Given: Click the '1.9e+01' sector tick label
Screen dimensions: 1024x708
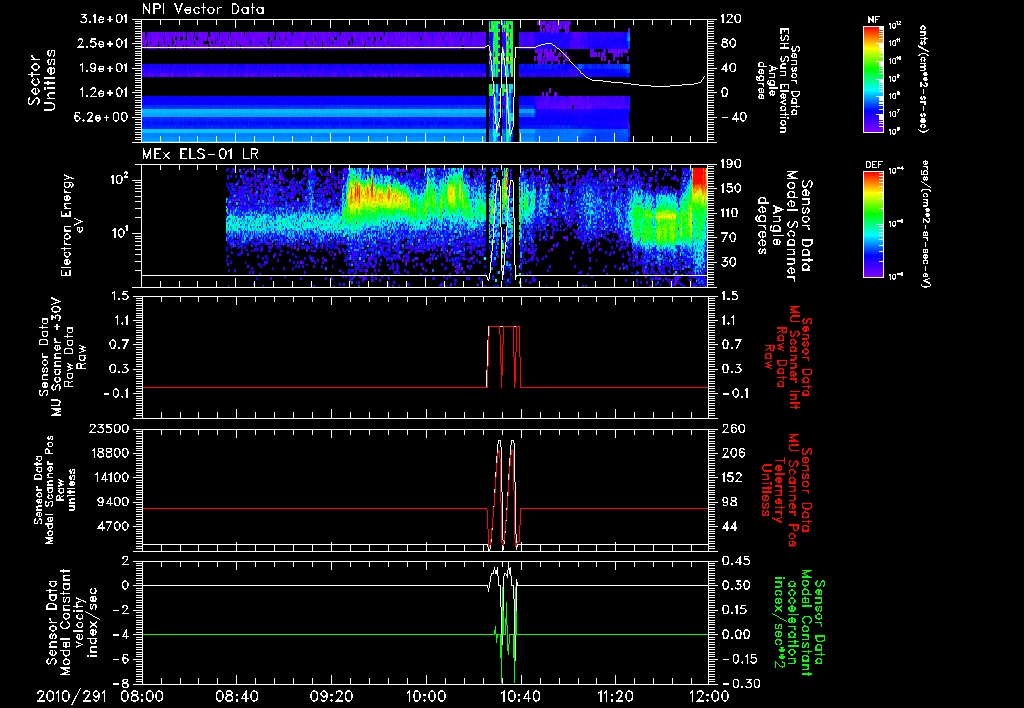Looking at the screenshot, I should click(x=106, y=68).
